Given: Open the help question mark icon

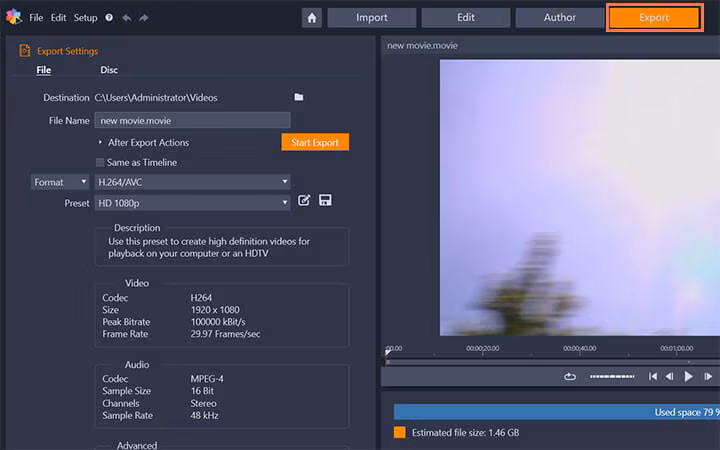Looking at the screenshot, I should [x=109, y=17].
